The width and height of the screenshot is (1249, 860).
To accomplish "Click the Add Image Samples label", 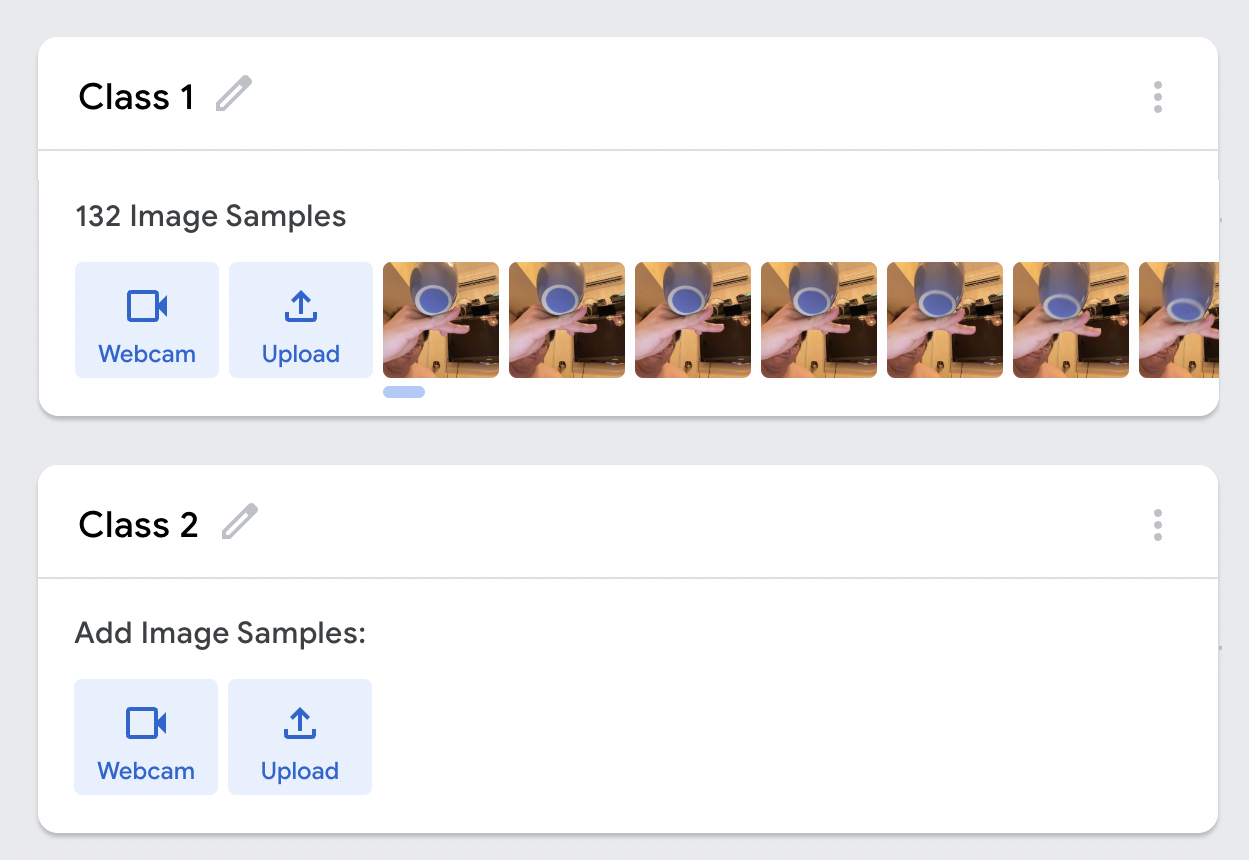I will tap(221, 633).
